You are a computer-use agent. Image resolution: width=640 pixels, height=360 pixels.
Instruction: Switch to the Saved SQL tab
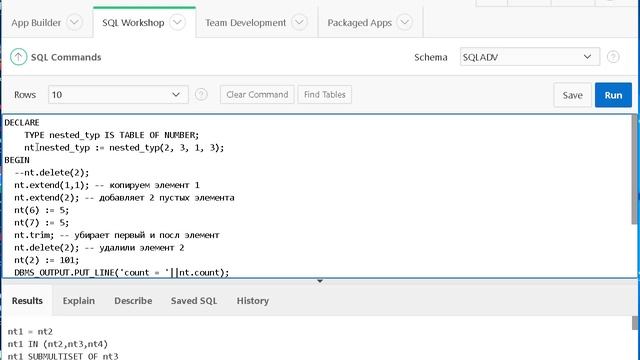click(194, 301)
